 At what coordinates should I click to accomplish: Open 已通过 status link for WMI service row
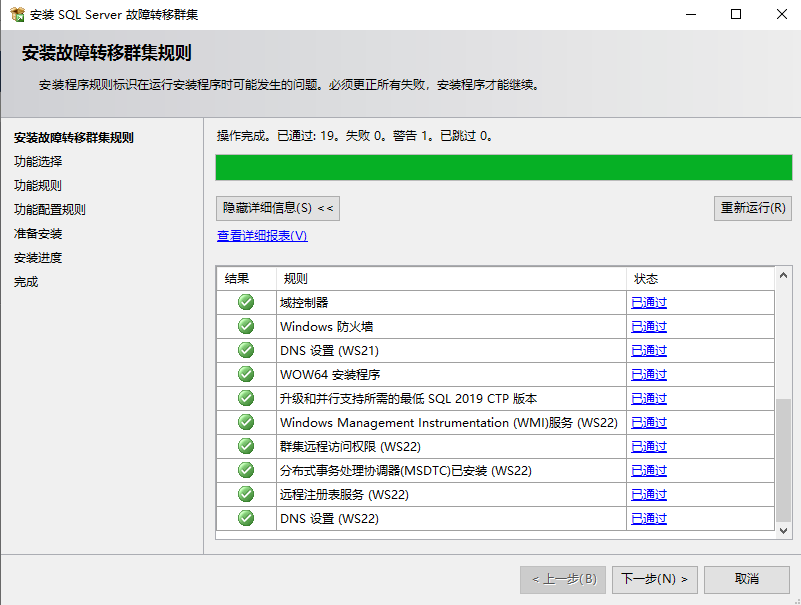tap(648, 422)
